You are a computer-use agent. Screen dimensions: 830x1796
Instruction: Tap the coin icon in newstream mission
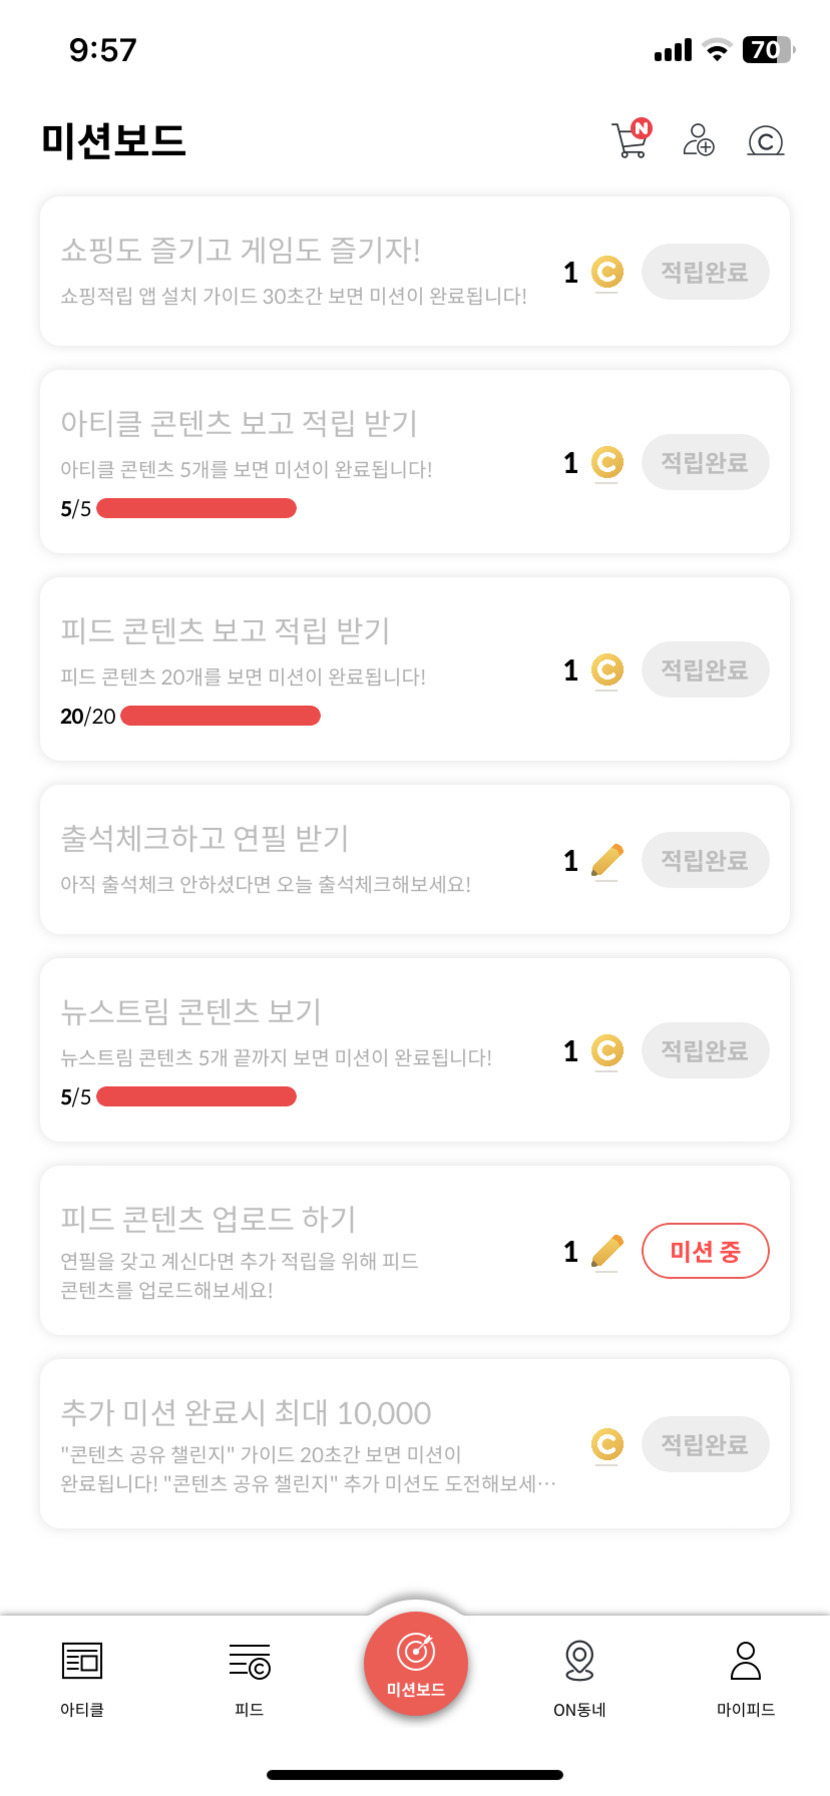click(607, 1051)
